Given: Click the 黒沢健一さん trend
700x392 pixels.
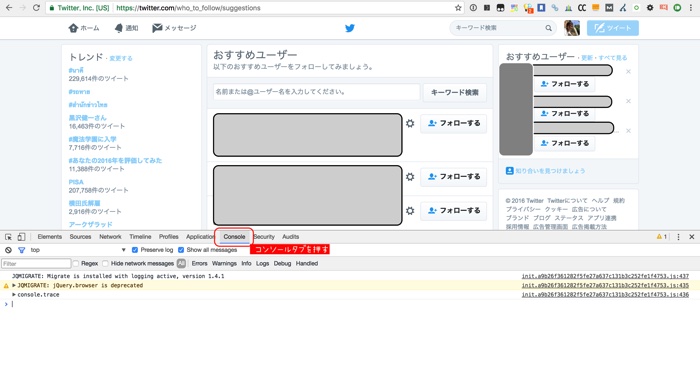Looking at the screenshot, I should coord(88,118).
